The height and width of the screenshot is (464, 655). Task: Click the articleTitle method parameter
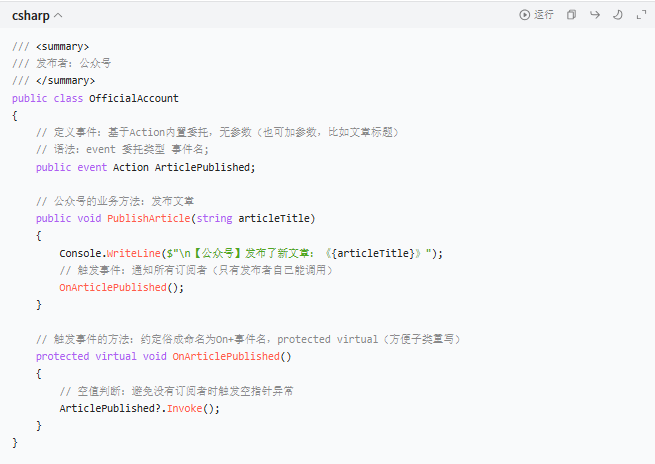(274, 218)
